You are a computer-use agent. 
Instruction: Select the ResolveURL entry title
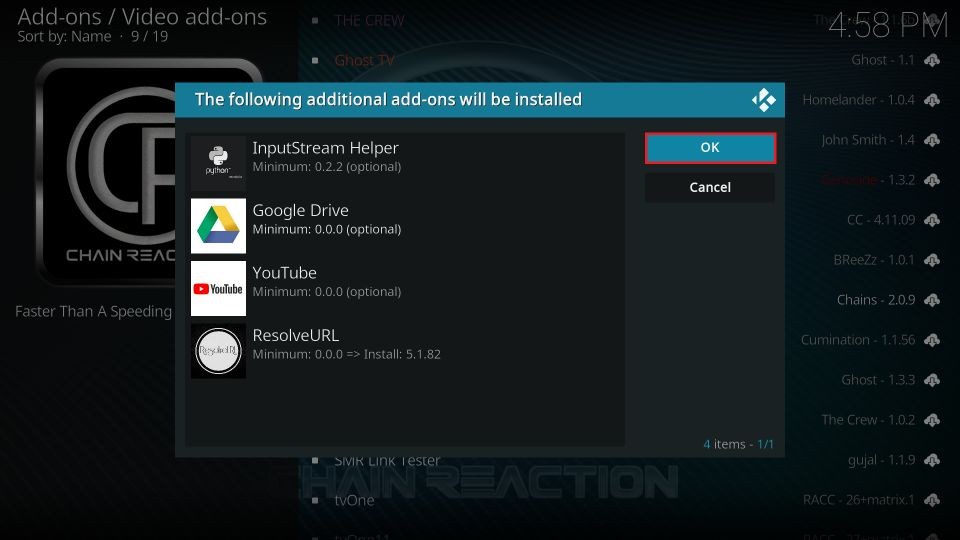[296, 336]
